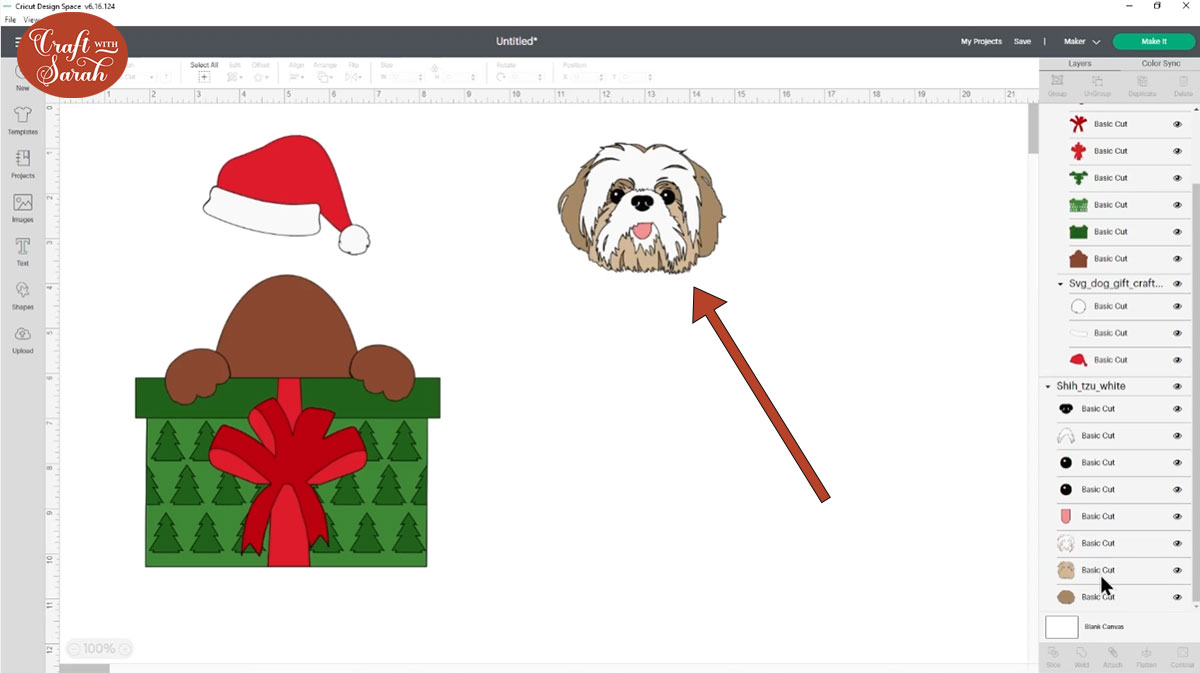This screenshot has width=1200, height=673.
Task: Save the project
Action: (1022, 42)
